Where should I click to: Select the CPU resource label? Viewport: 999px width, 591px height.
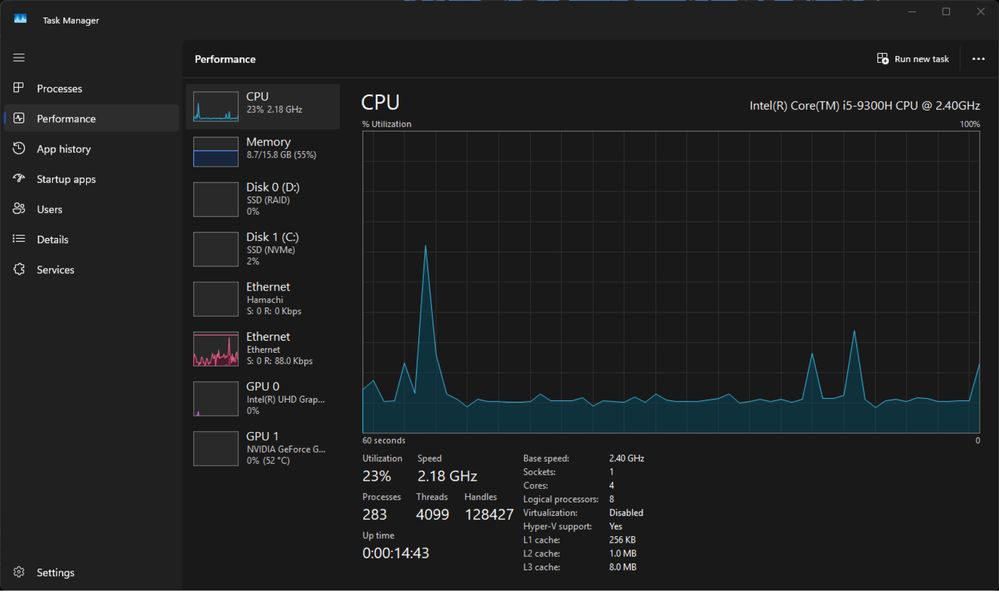(x=257, y=96)
